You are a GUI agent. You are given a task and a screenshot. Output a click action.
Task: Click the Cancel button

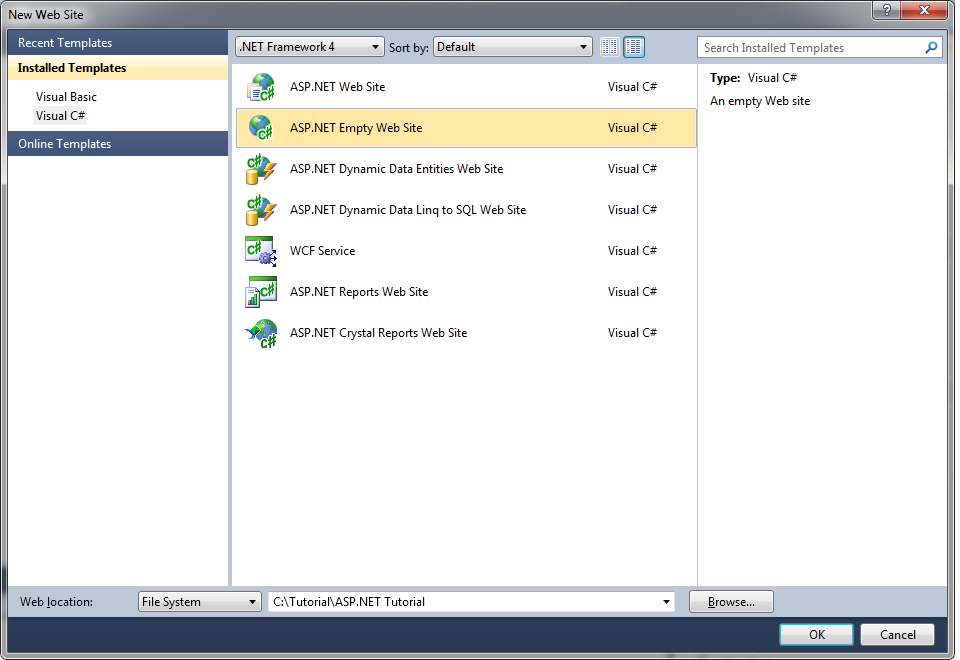[x=898, y=635]
